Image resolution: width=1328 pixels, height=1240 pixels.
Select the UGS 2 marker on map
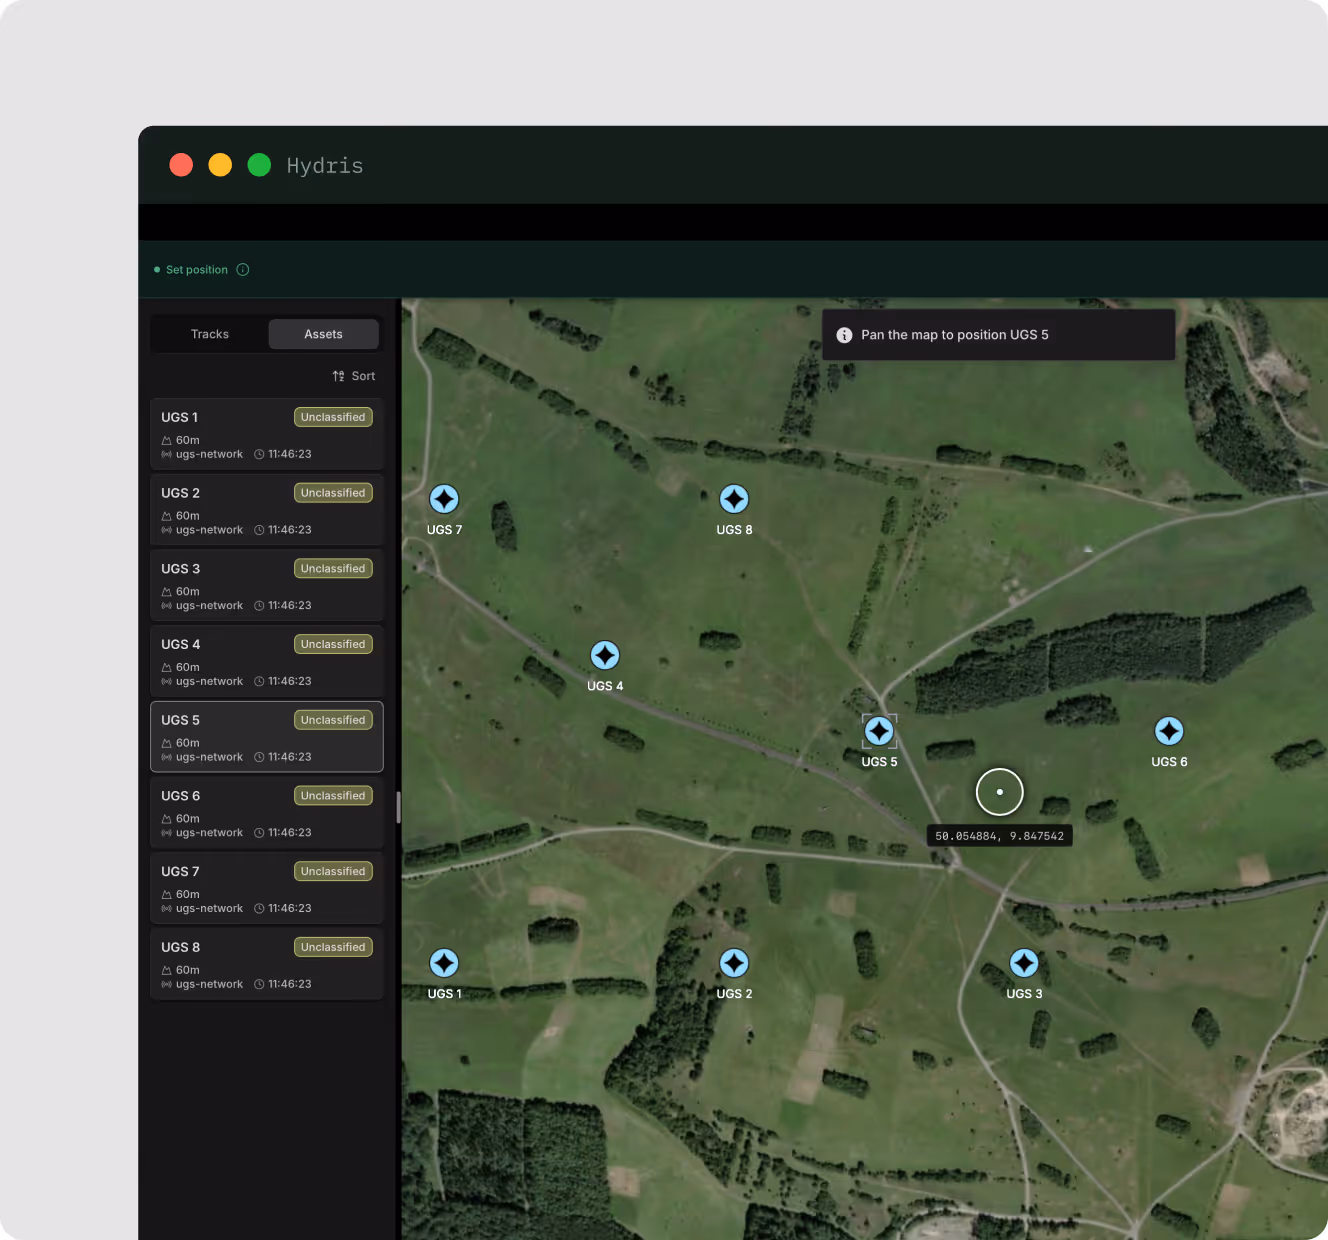click(734, 963)
